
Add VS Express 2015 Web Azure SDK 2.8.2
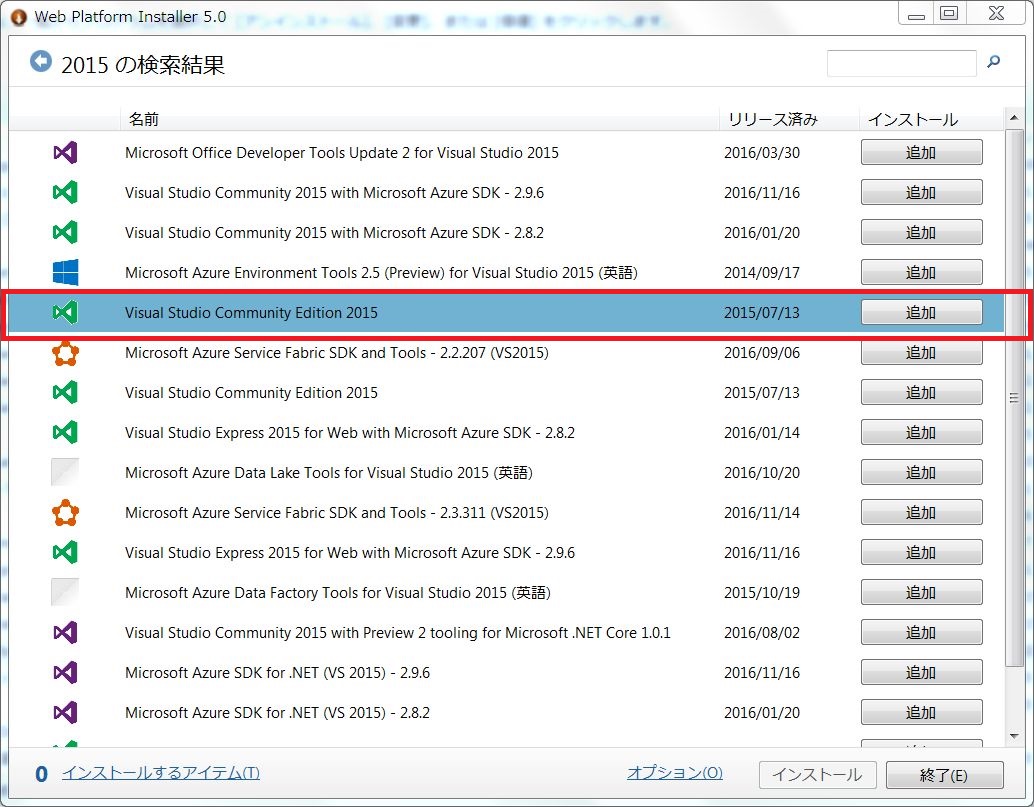(921, 433)
